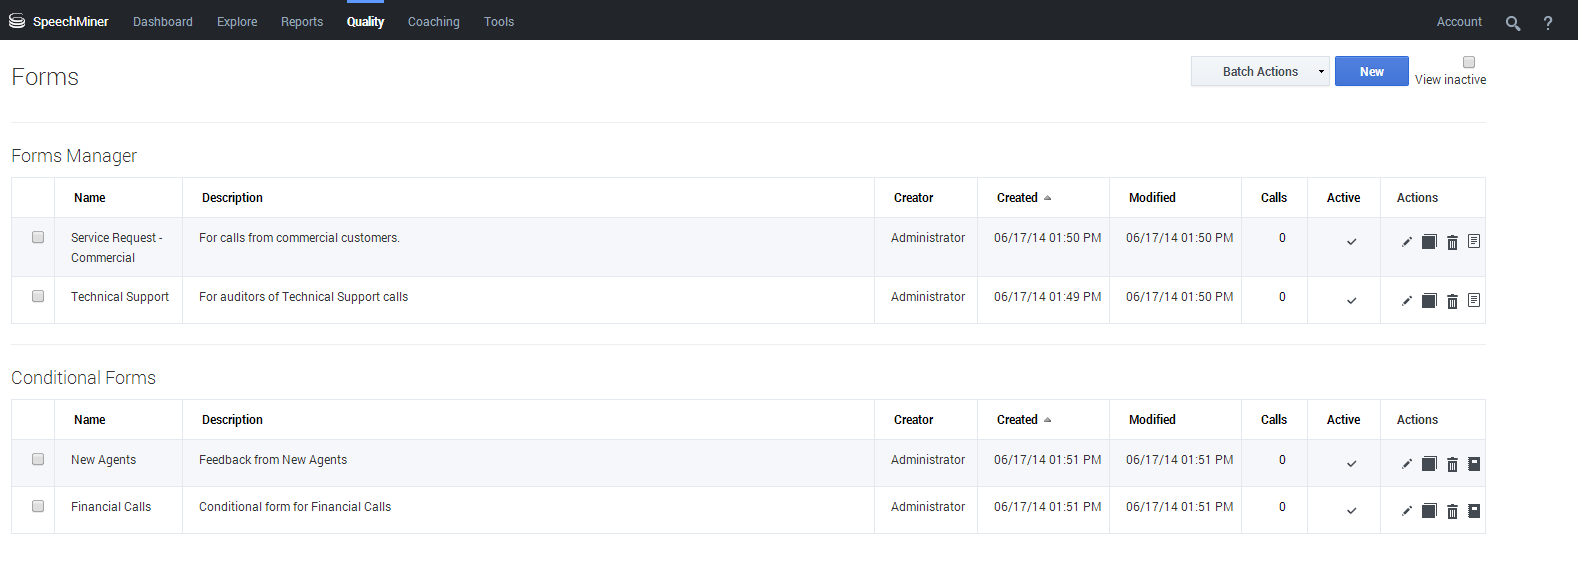Delete the Financial Calls conditional form

(x=1452, y=511)
